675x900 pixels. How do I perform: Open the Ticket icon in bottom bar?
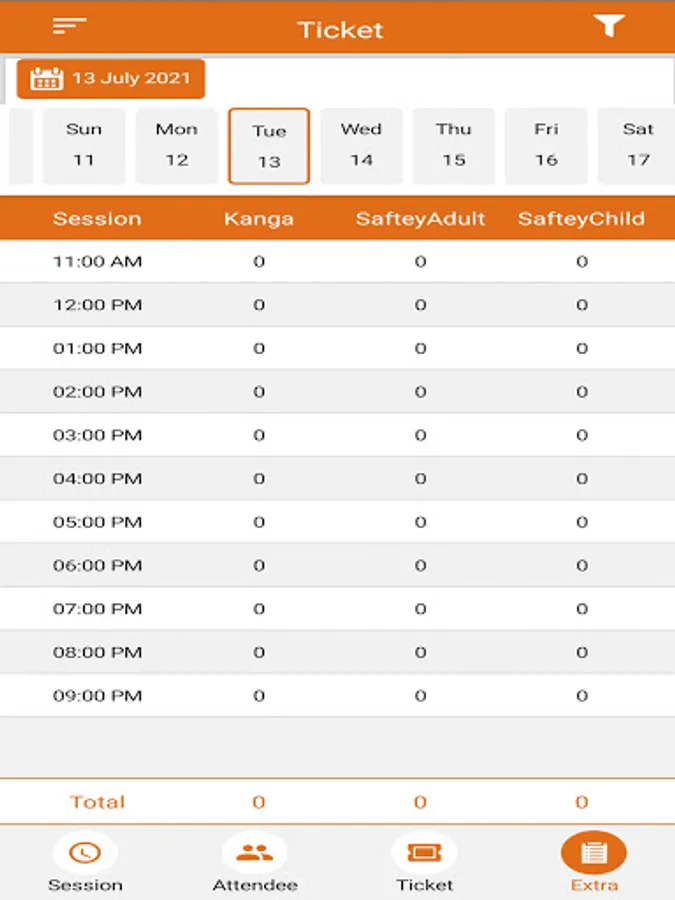(424, 852)
